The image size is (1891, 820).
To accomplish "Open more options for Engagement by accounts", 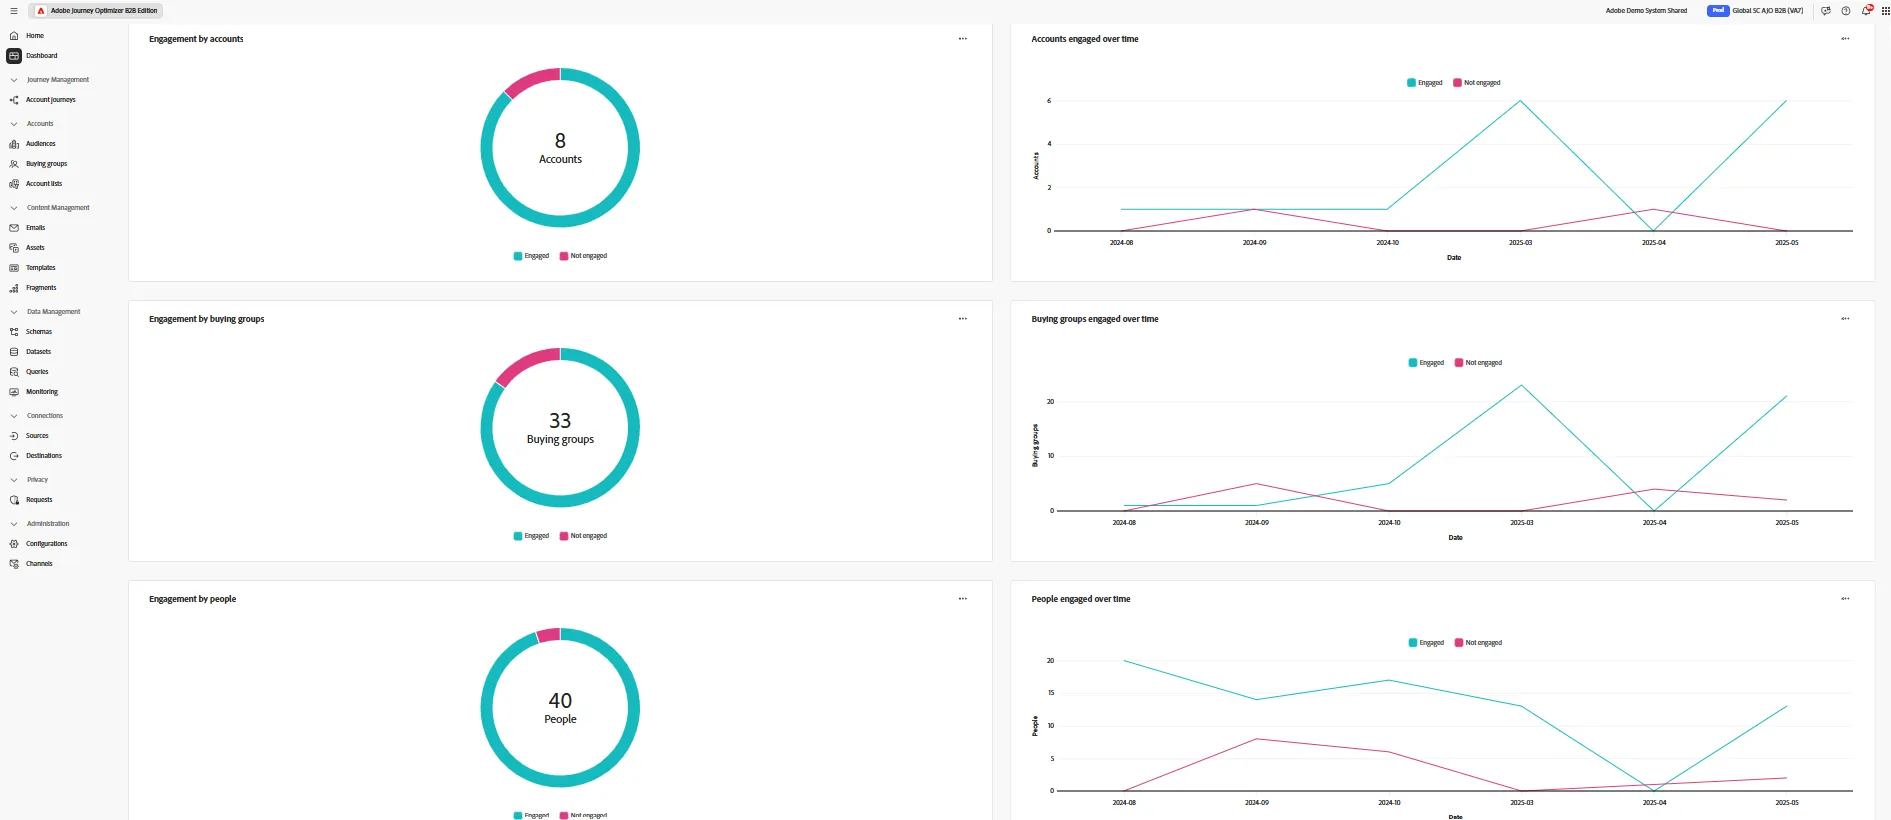I will (963, 39).
